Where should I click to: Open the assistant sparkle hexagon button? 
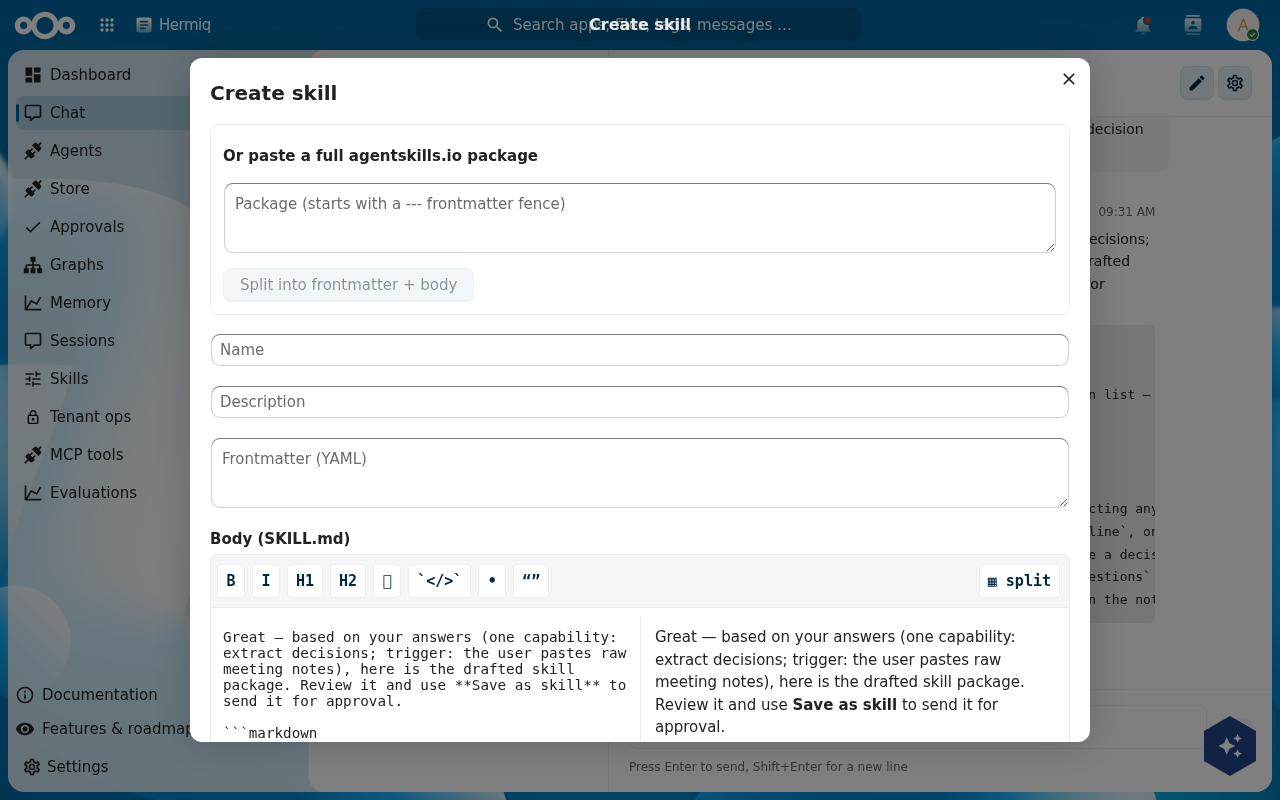click(1230, 746)
